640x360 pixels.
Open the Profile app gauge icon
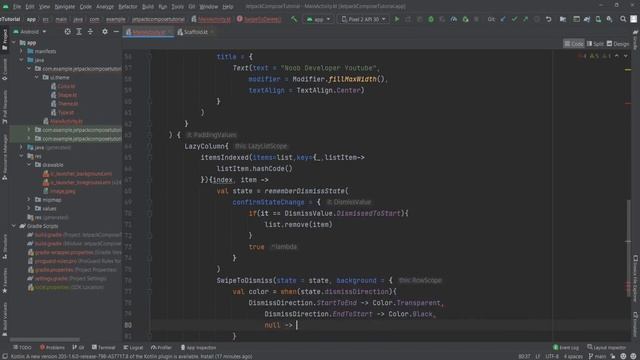453,19
